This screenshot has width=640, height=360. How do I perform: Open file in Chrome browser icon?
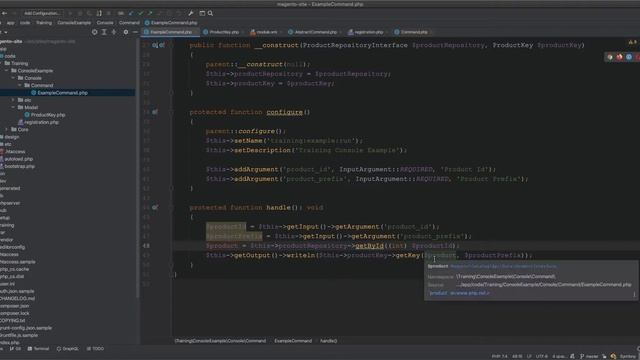point(610,57)
